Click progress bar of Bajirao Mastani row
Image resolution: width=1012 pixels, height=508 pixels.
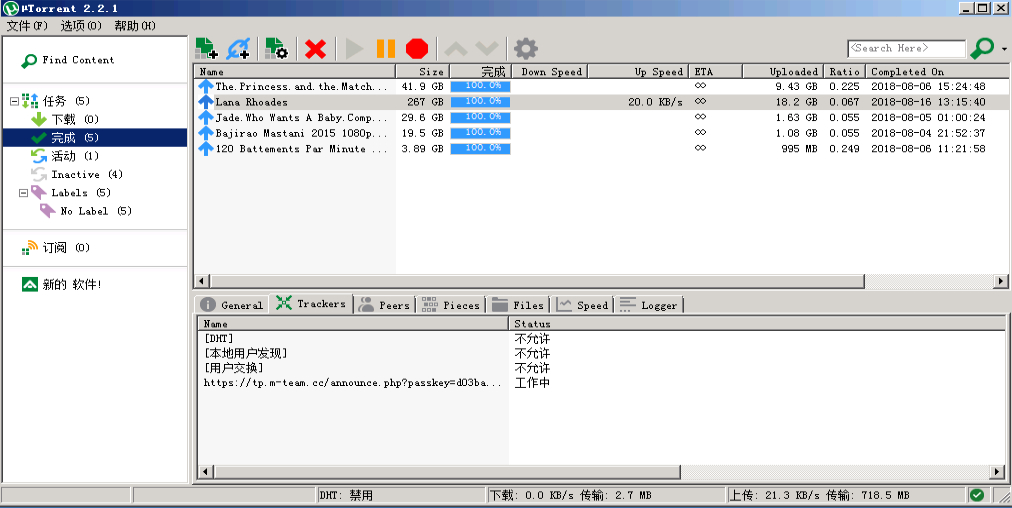click(480, 133)
